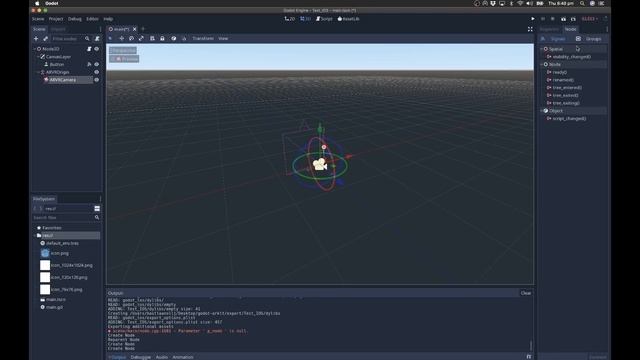Click the Search files input field
The height and width of the screenshot is (360, 640).
click(66, 218)
